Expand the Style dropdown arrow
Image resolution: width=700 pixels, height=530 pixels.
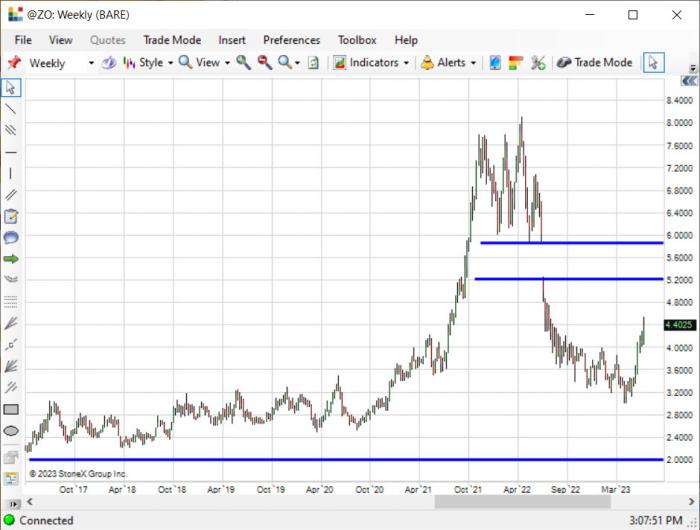point(170,63)
